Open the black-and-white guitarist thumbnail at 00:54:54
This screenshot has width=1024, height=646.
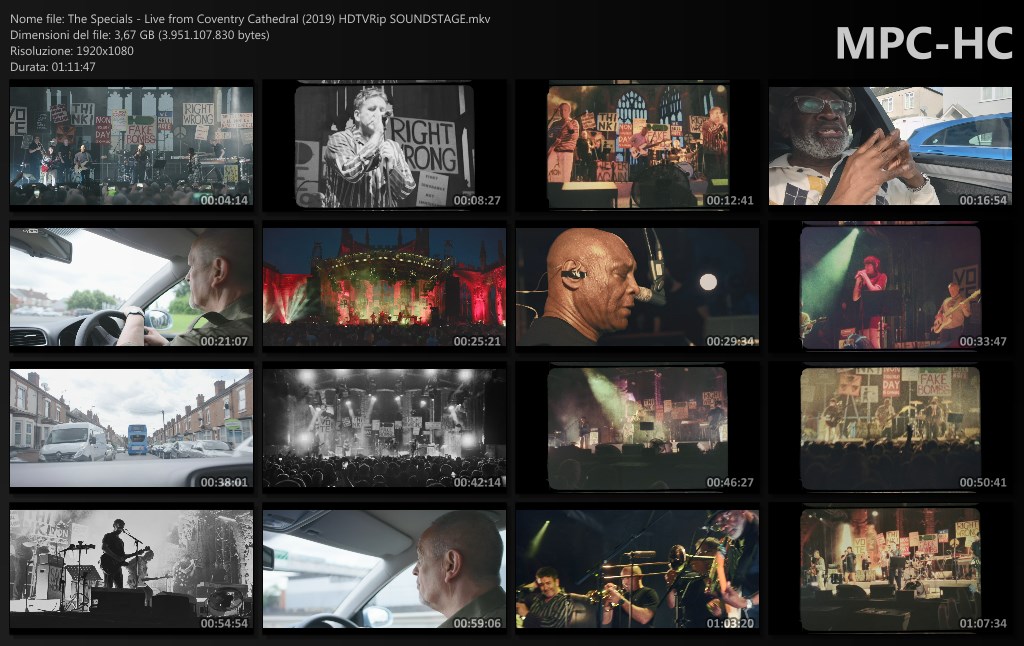click(x=131, y=570)
